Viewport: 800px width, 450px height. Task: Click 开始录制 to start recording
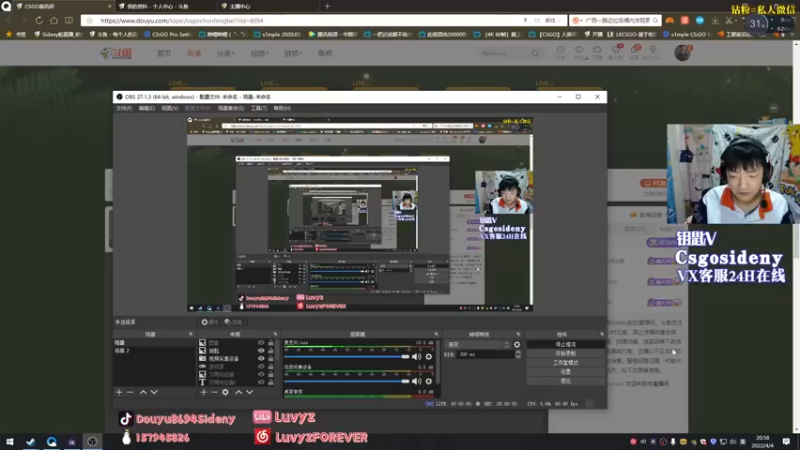pos(565,354)
